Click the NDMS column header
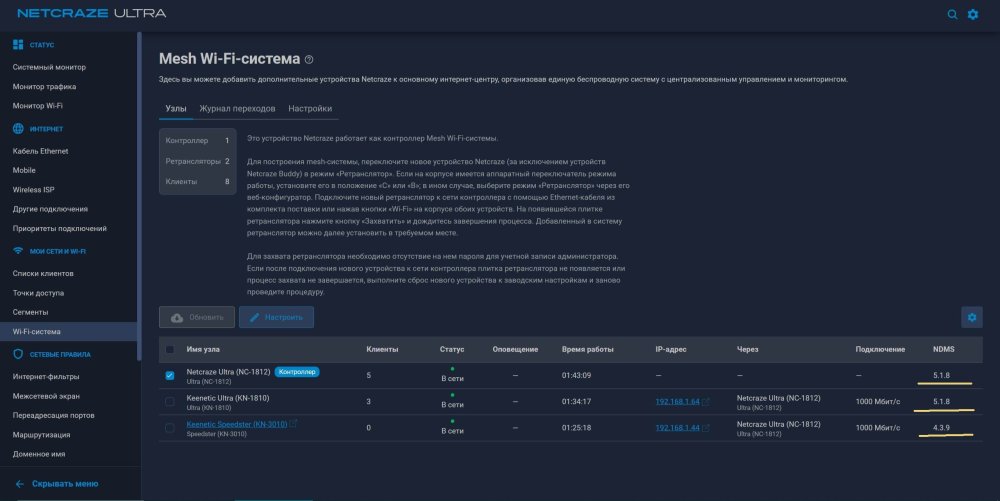This screenshot has height=501, width=1000. tap(943, 349)
